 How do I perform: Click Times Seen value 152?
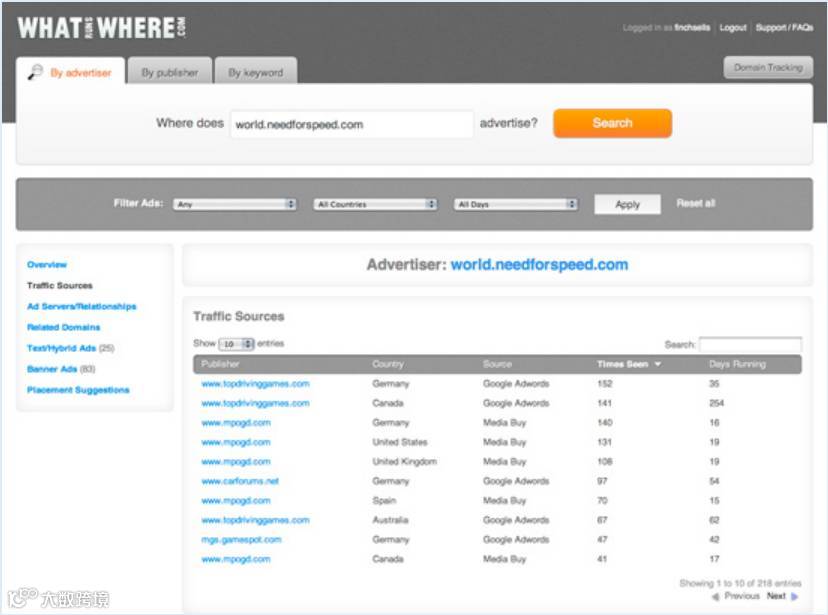pos(605,384)
